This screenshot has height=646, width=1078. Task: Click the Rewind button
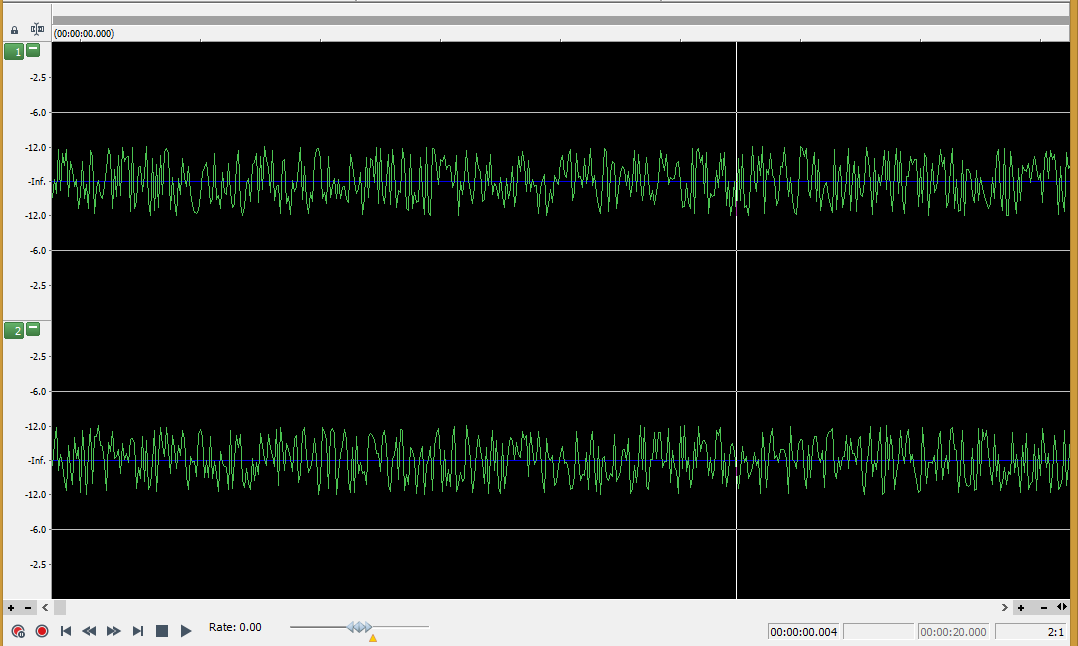pyautogui.click(x=89, y=631)
